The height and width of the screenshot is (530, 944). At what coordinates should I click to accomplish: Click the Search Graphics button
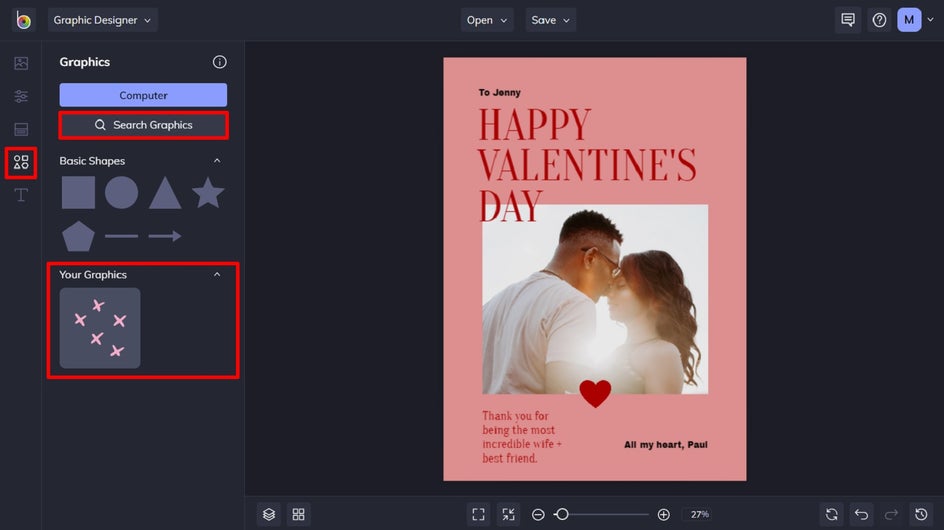143,125
